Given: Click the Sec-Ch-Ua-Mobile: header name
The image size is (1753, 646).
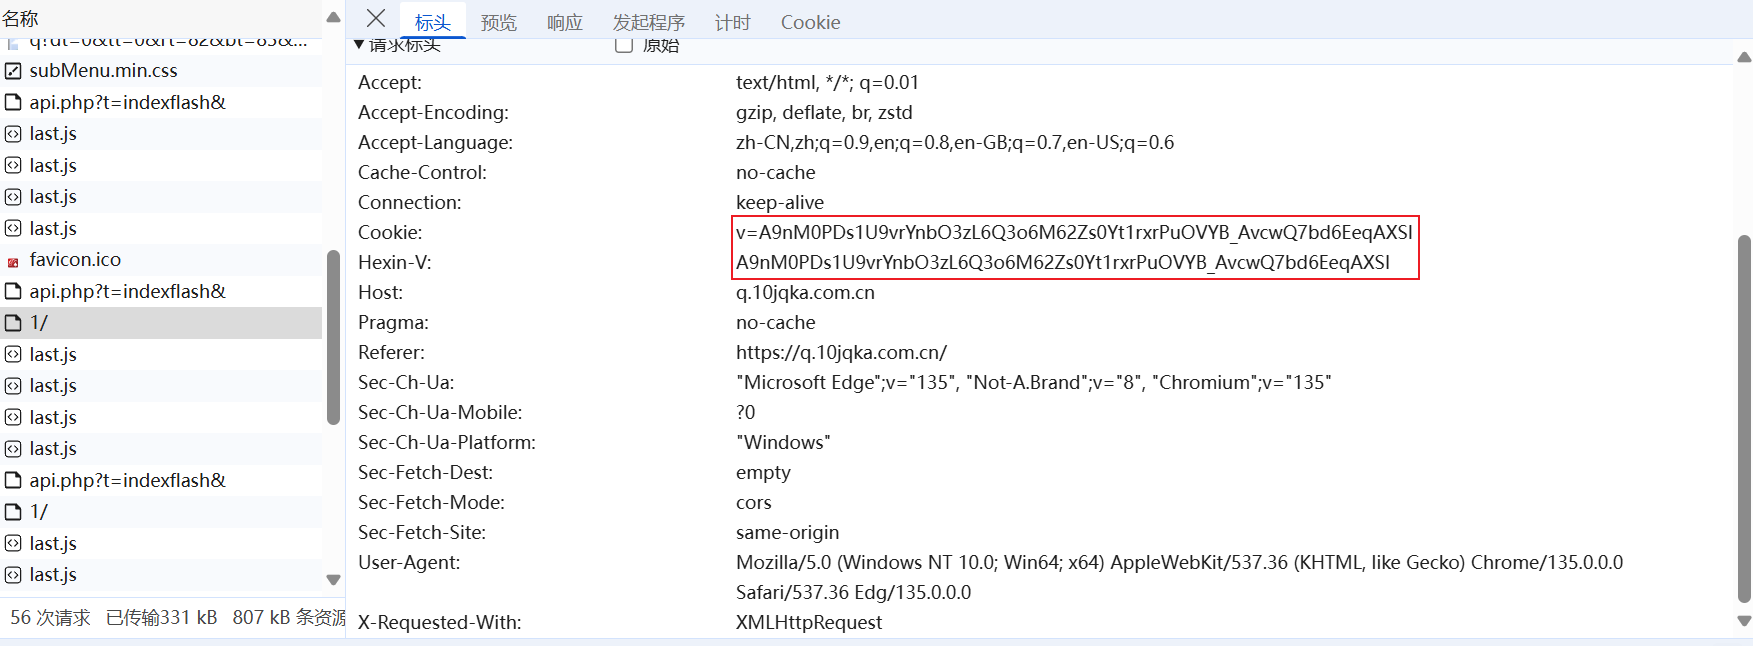Looking at the screenshot, I should [x=440, y=412].
